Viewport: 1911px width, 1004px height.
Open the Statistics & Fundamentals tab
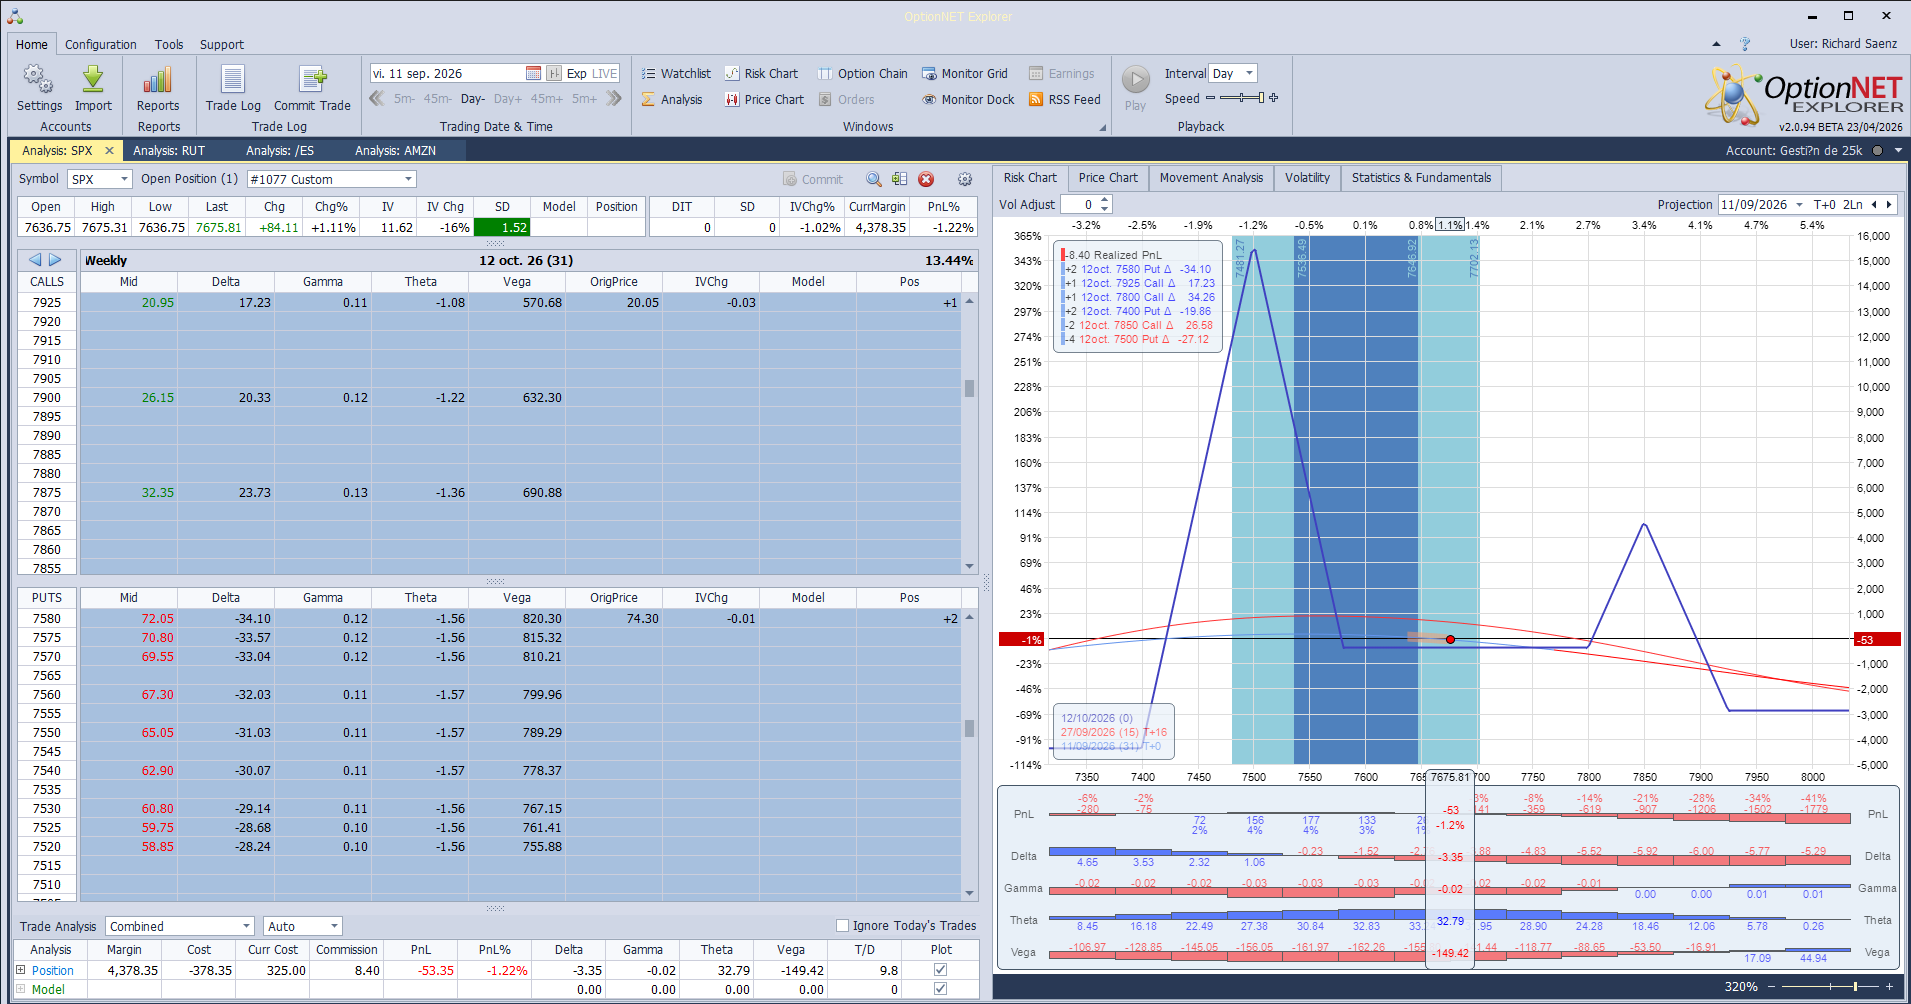(x=1421, y=177)
